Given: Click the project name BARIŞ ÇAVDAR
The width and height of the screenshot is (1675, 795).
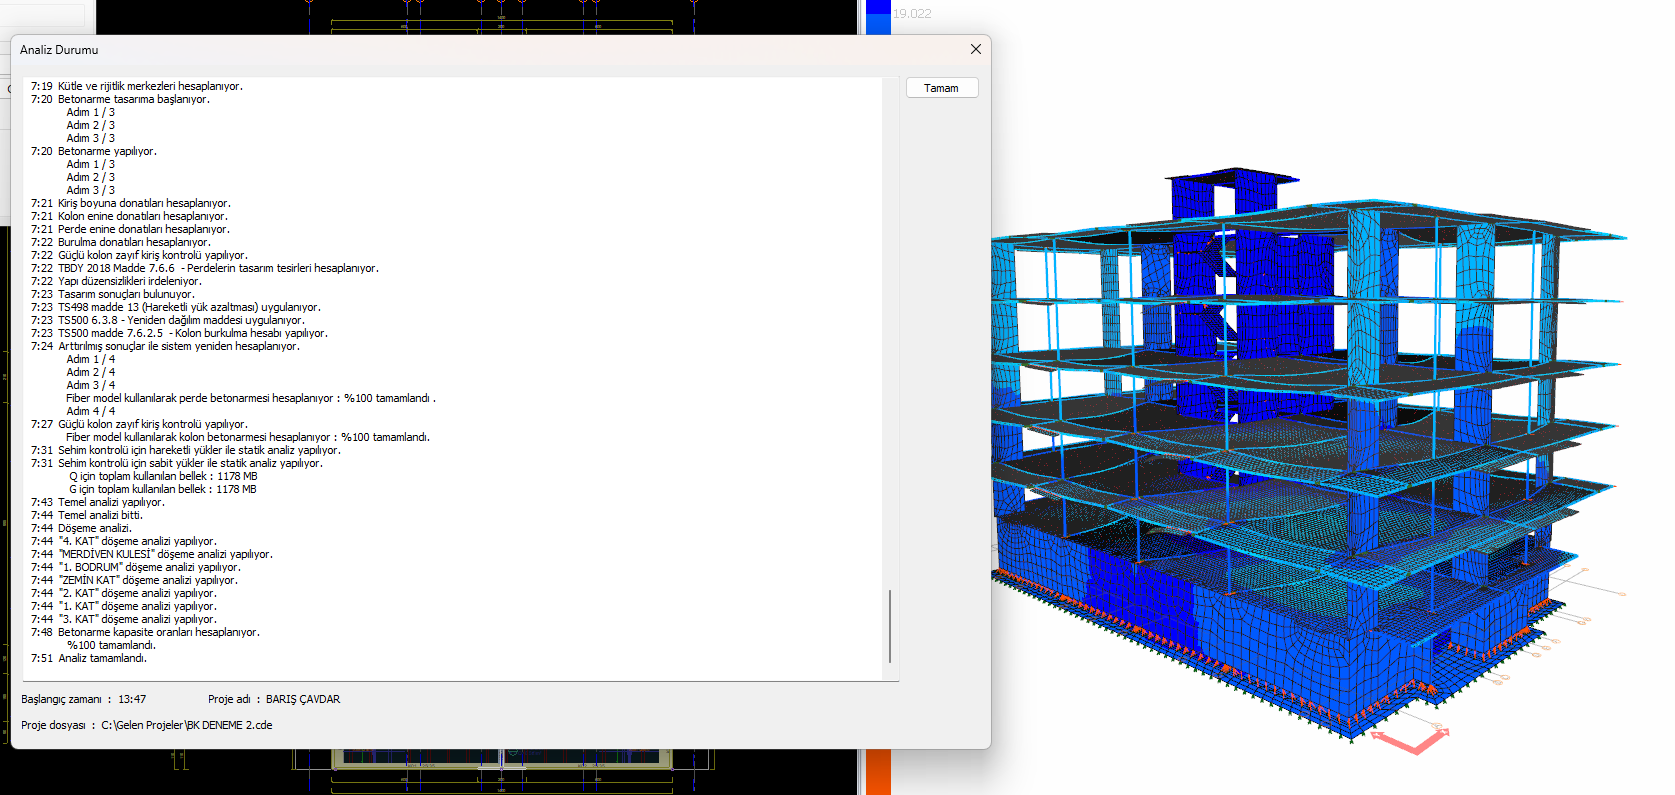Looking at the screenshot, I should [x=302, y=699].
